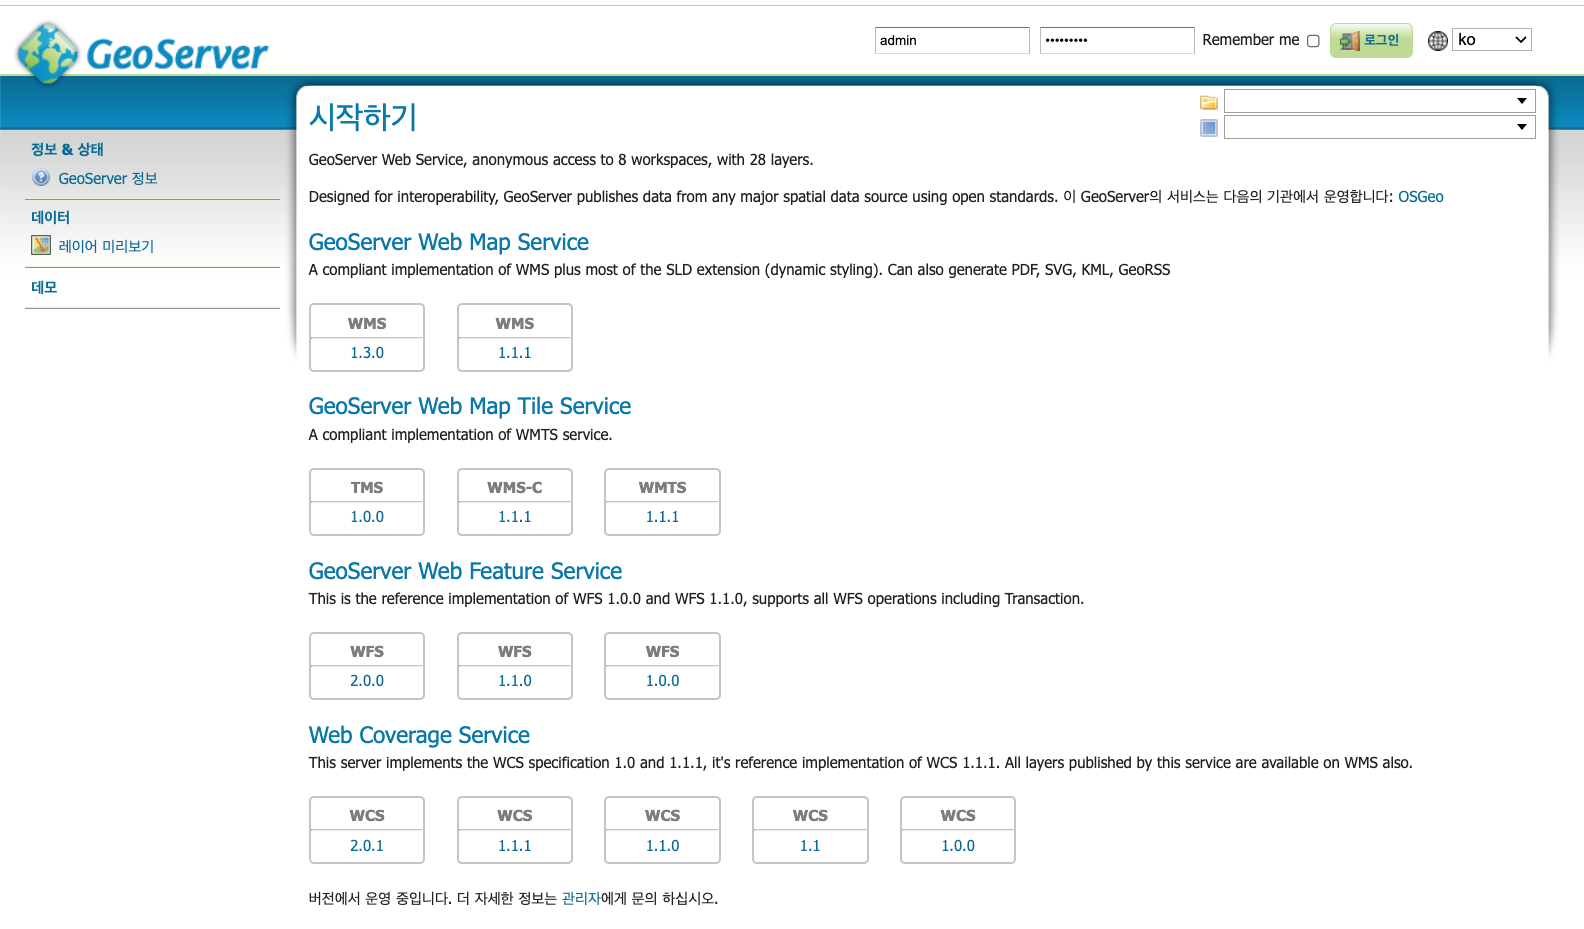1584x929 pixels.
Task: Open WCS 1.0.0 capabilities
Action: (958, 846)
